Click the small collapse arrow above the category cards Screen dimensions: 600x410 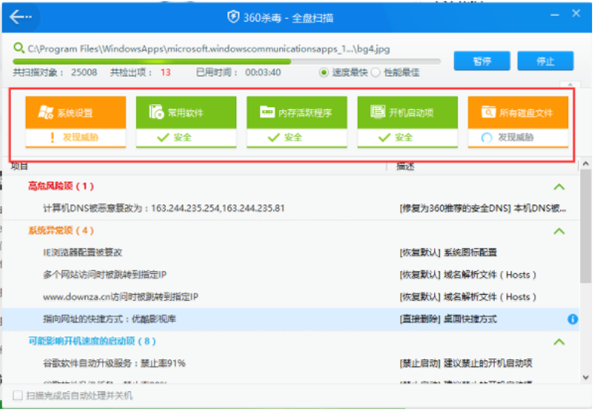pos(571,84)
